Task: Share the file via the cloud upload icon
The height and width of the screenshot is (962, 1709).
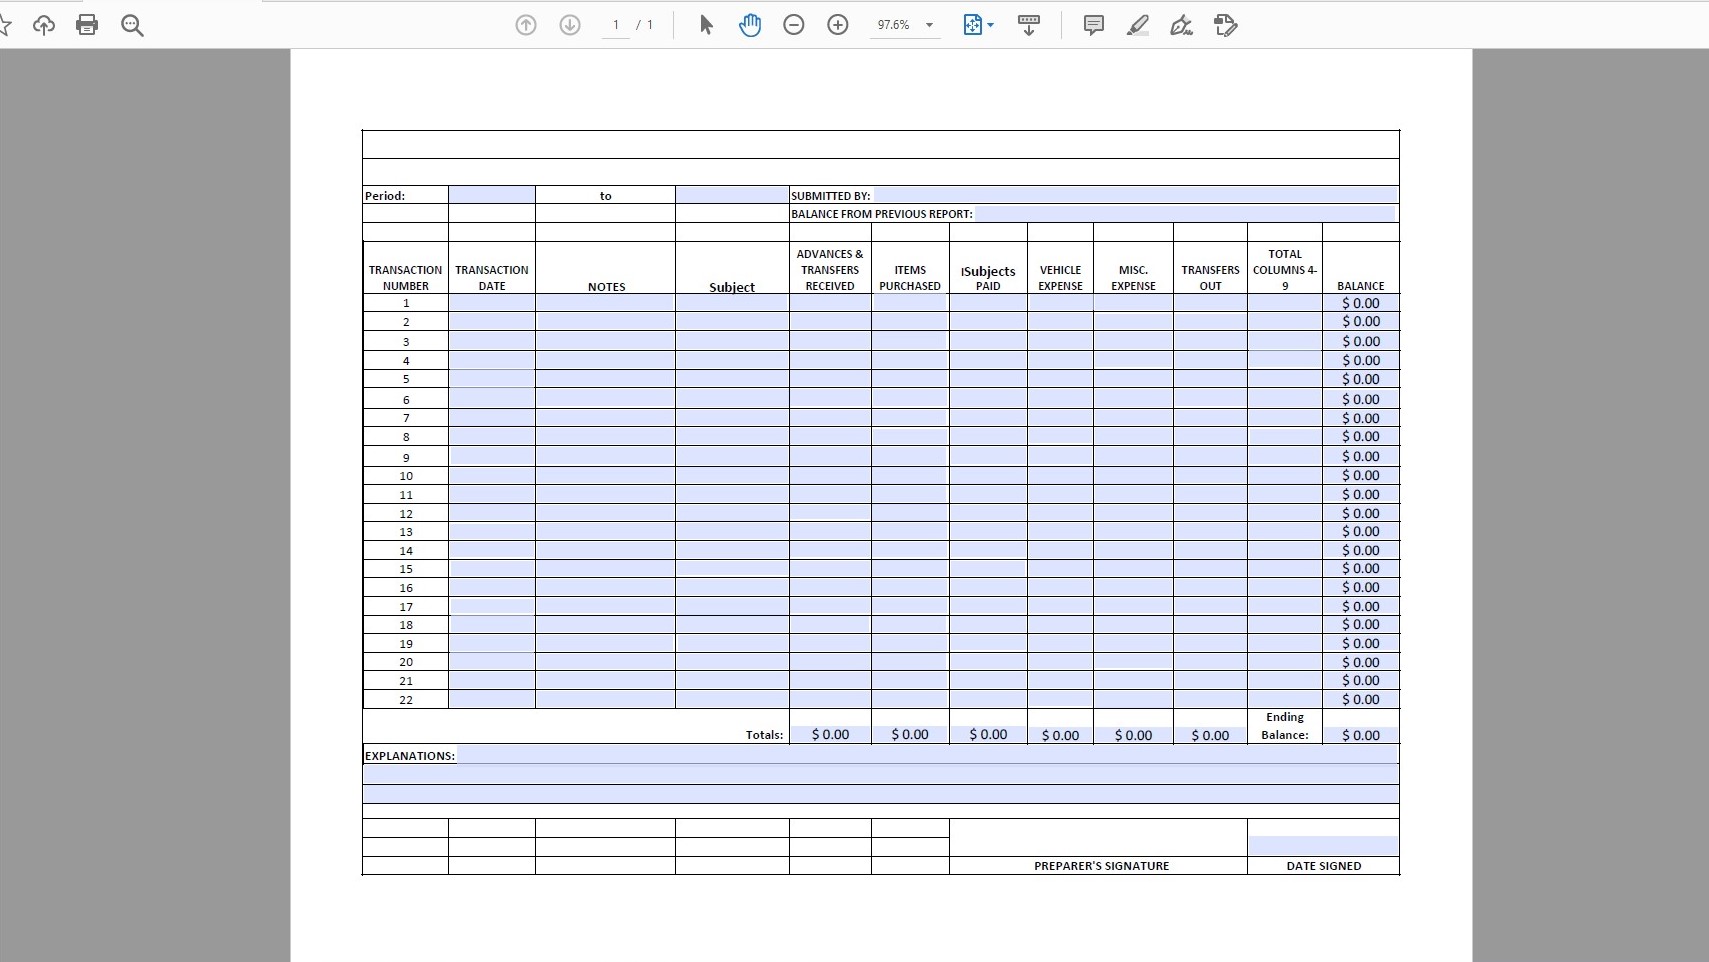Action: [x=43, y=25]
